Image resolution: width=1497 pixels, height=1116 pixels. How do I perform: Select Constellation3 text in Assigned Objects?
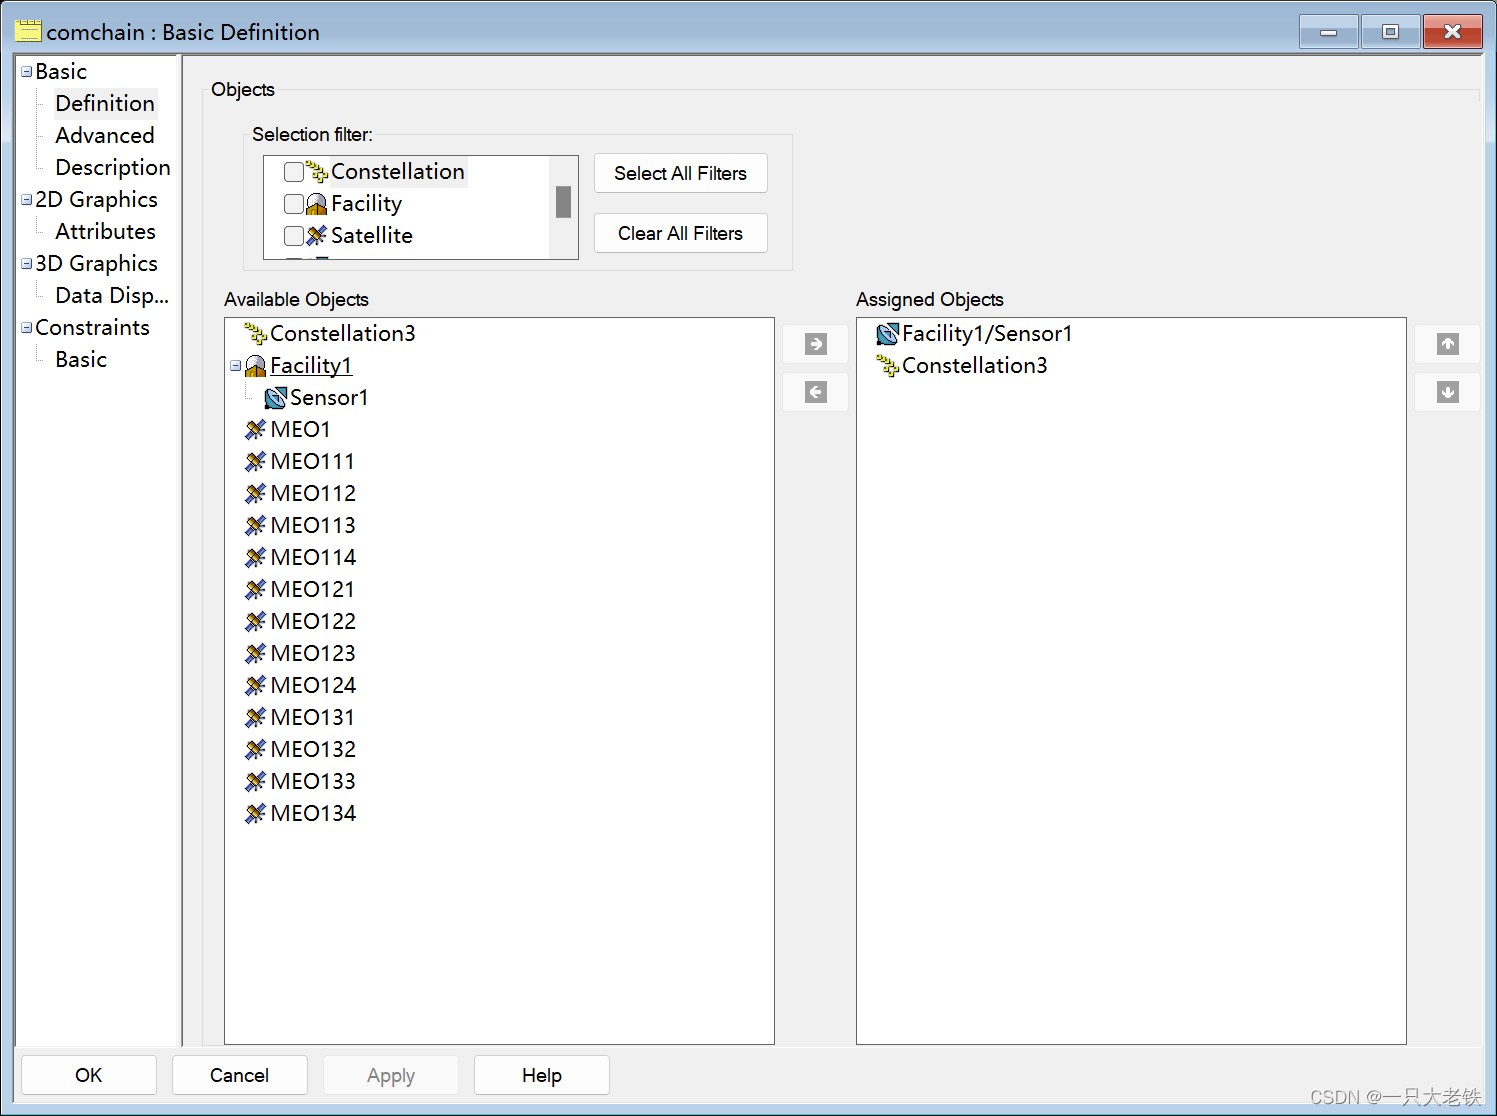(x=975, y=366)
